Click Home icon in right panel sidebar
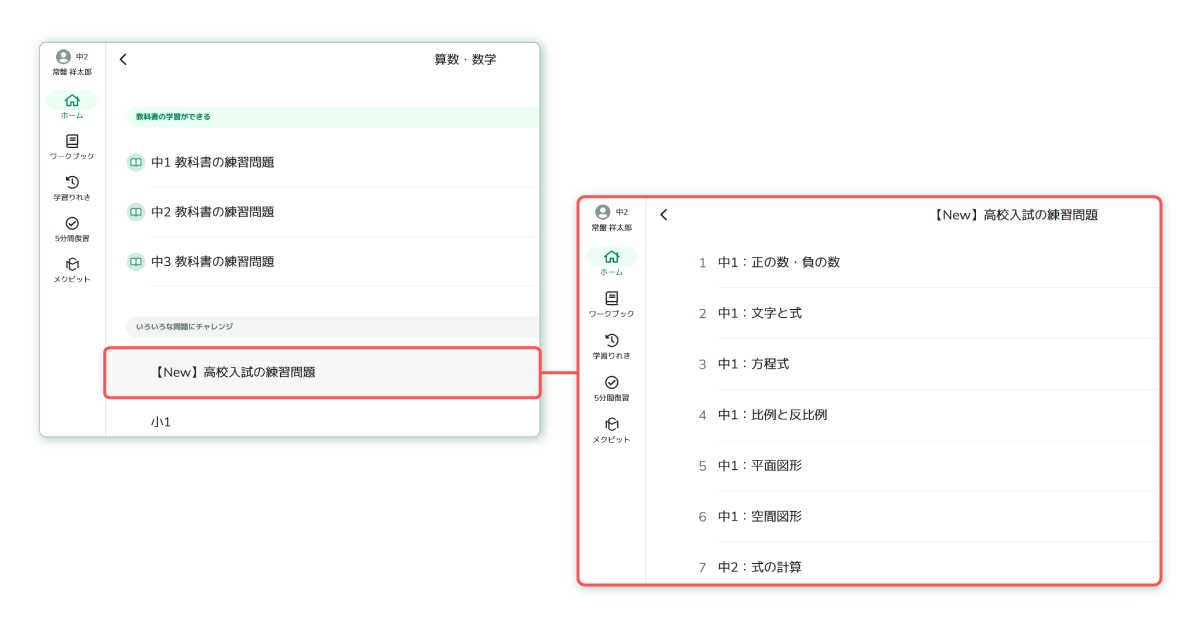 point(611,257)
